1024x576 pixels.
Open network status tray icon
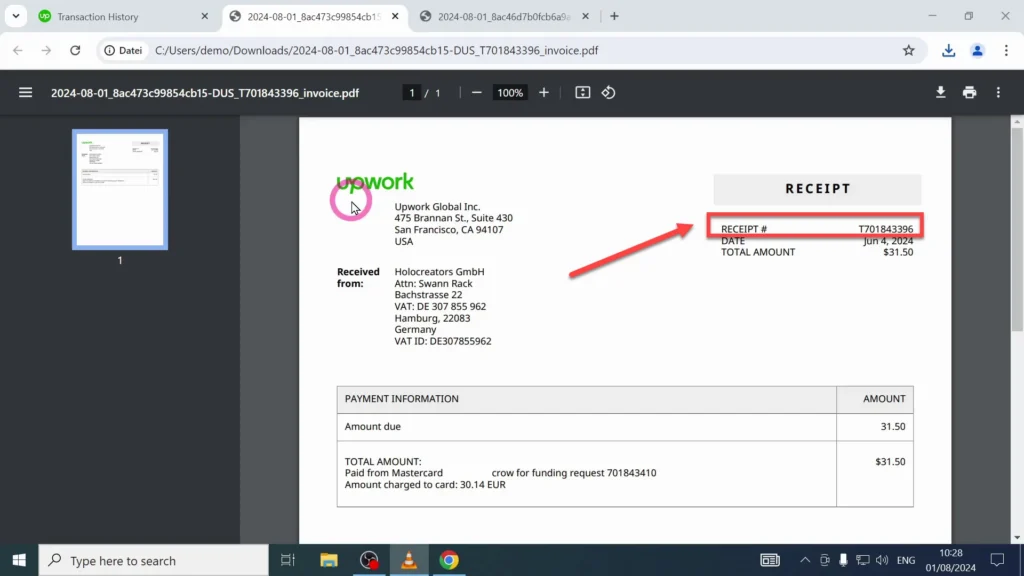pyautogui.click(x=863, y=560)
